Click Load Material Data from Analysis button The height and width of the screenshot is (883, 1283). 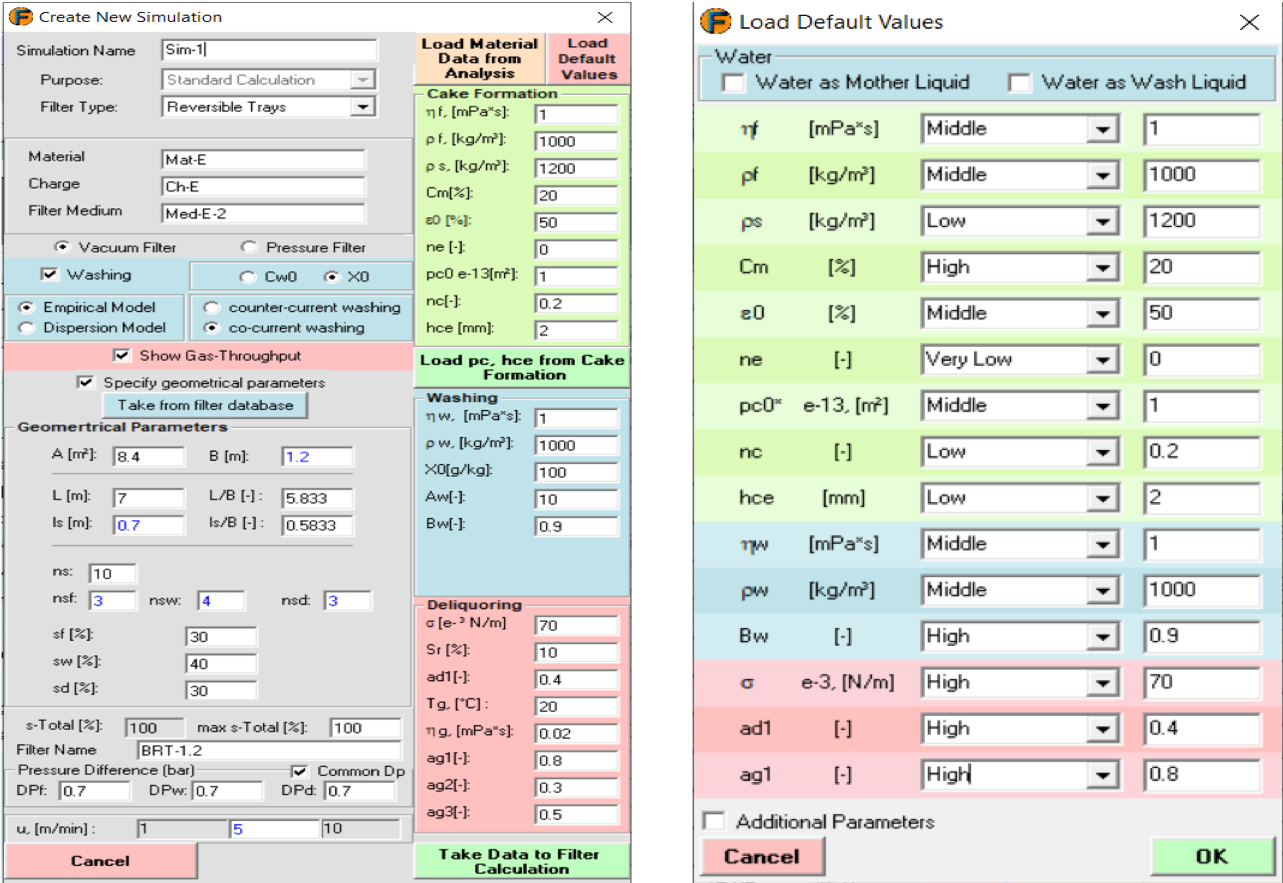click(479, 58)
